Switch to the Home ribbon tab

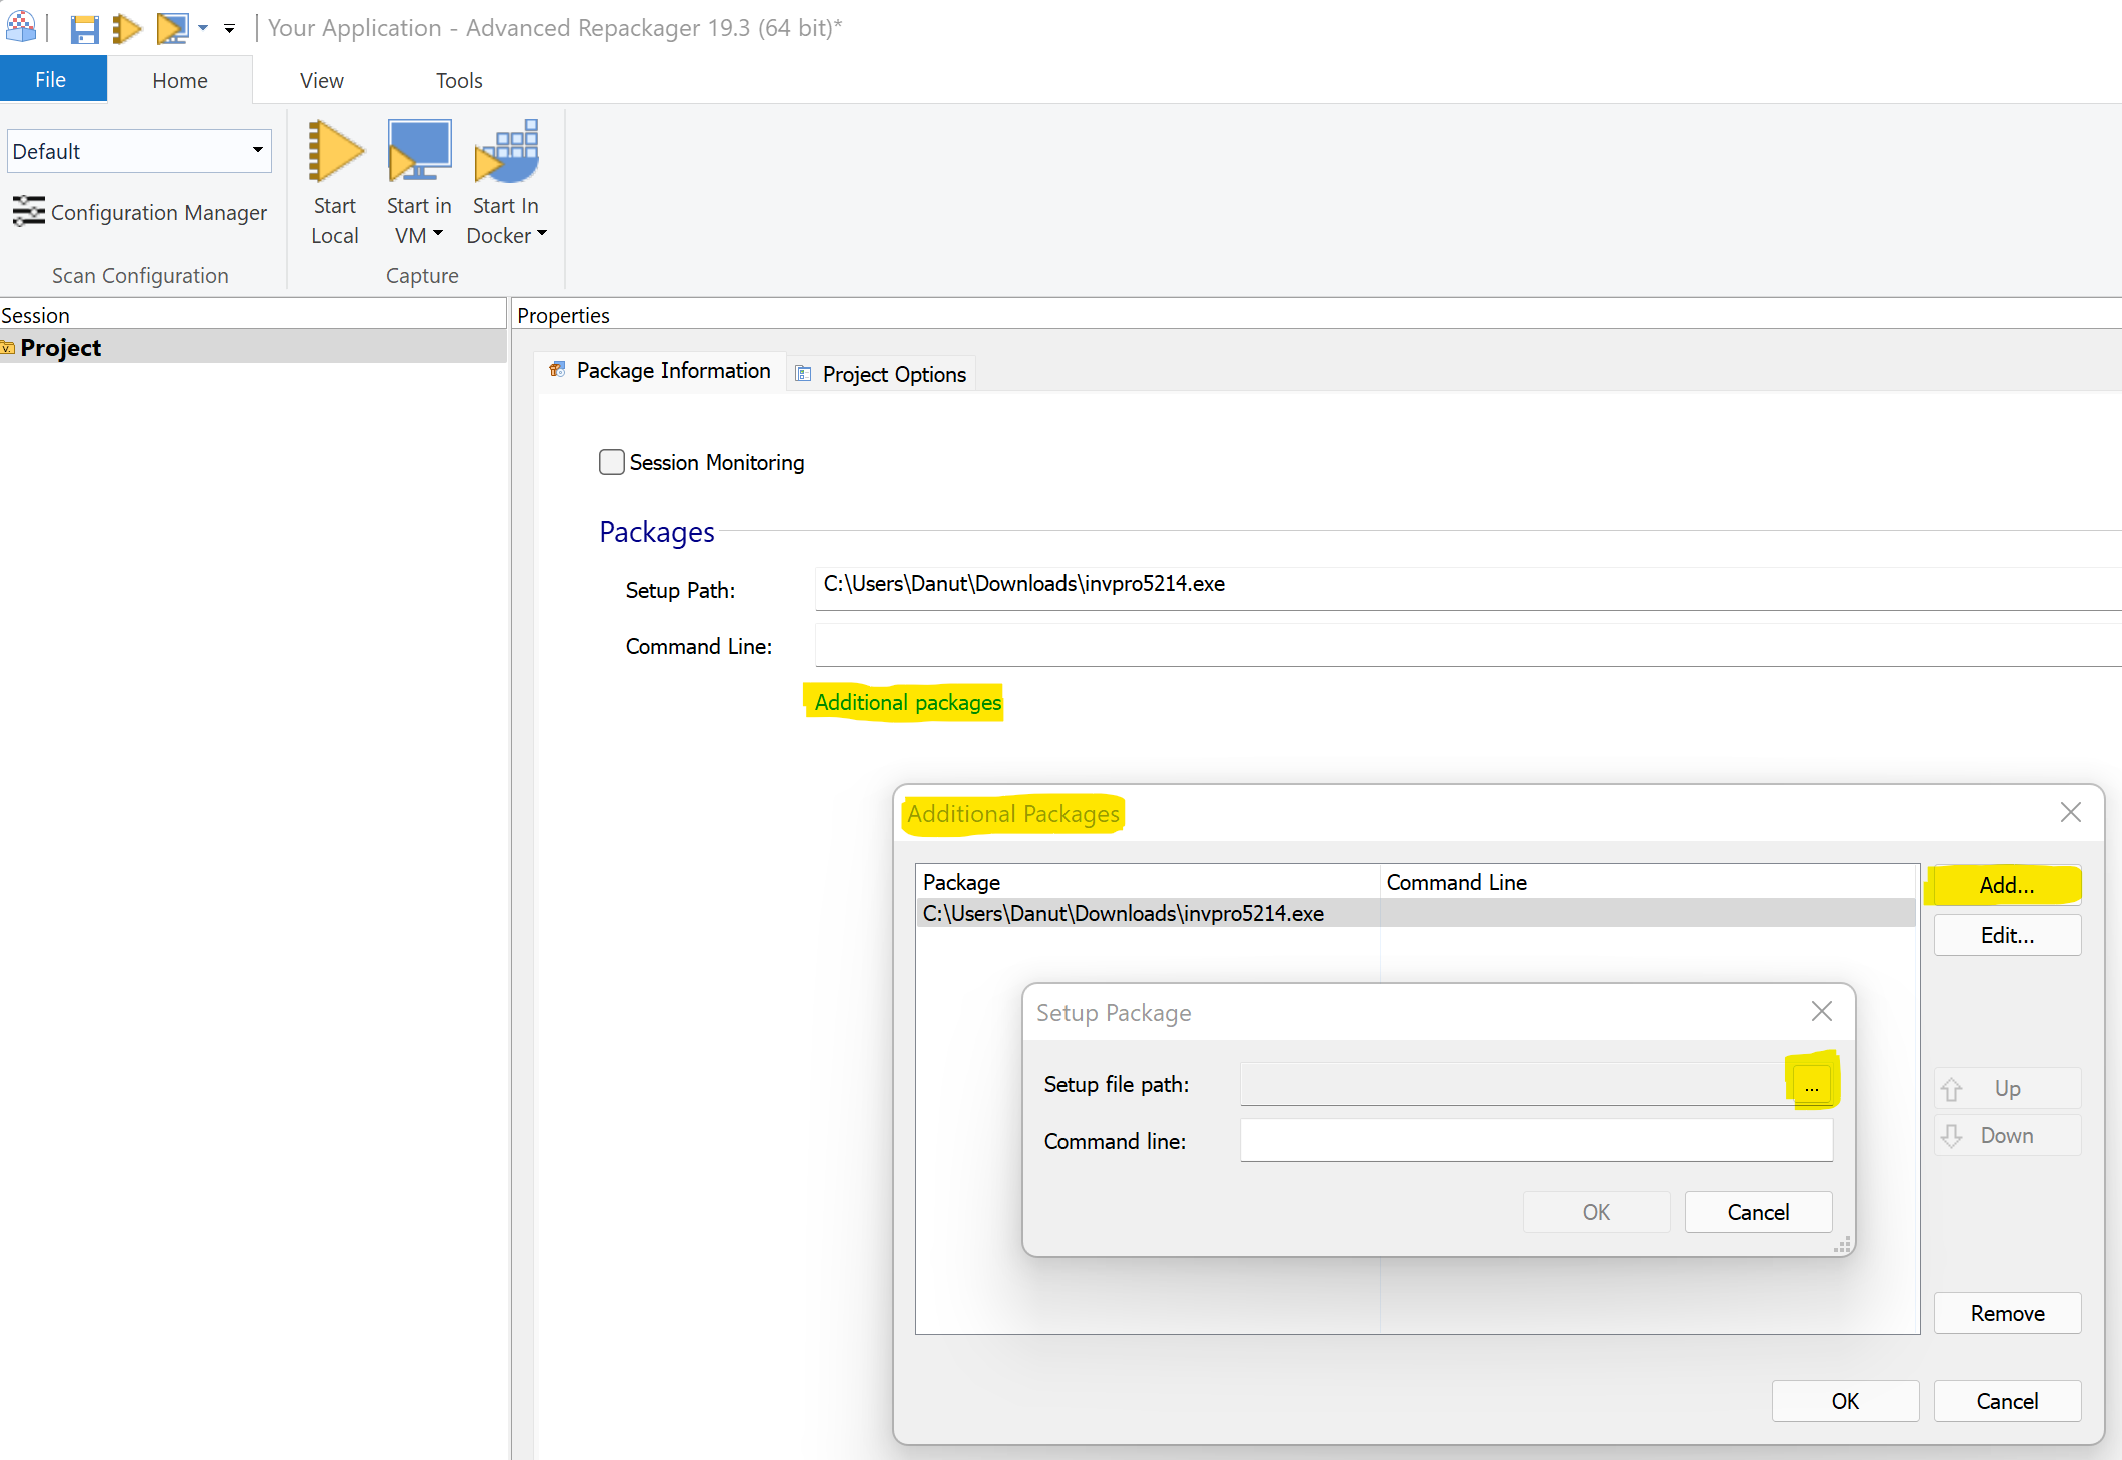coord(180,80)
